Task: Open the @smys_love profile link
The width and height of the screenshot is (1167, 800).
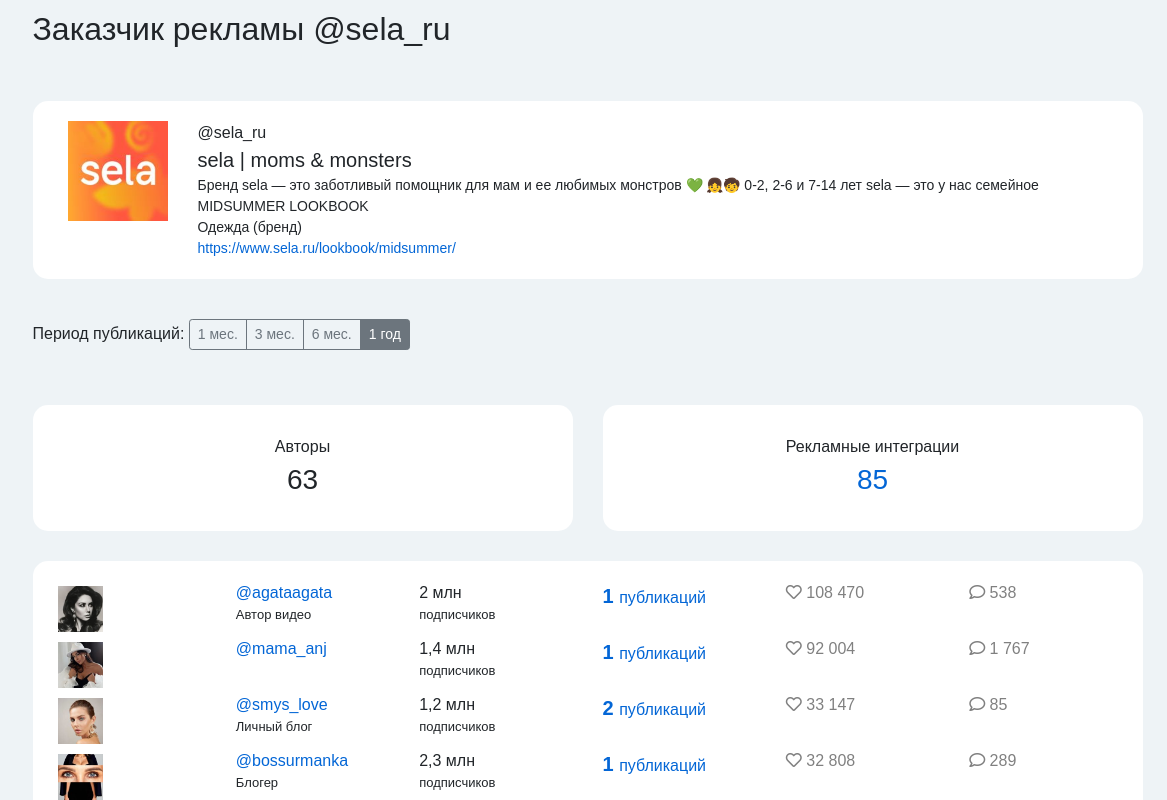Action: click(x=281, y=704)
